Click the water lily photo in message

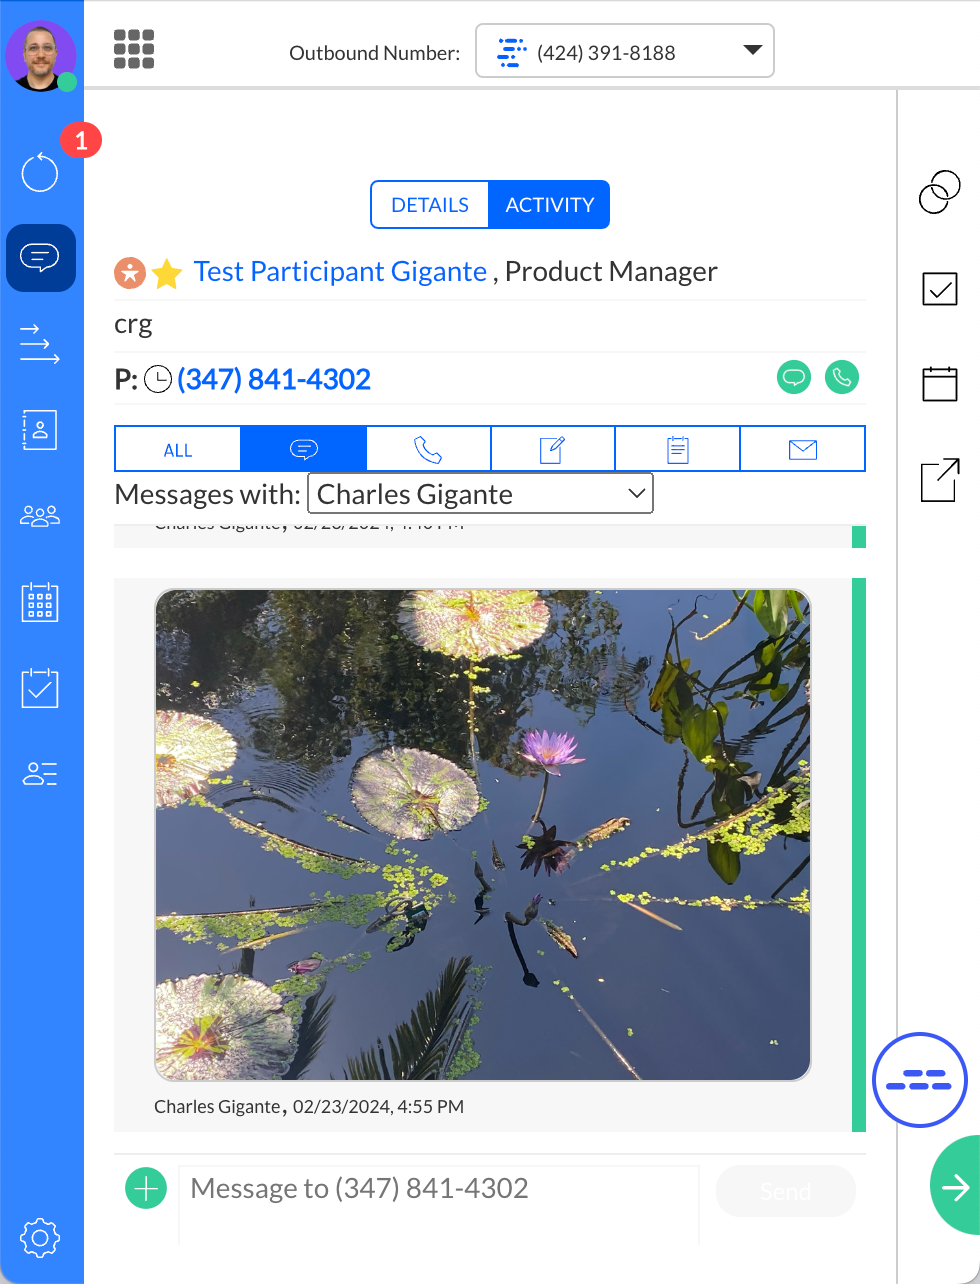pos(482,835)
